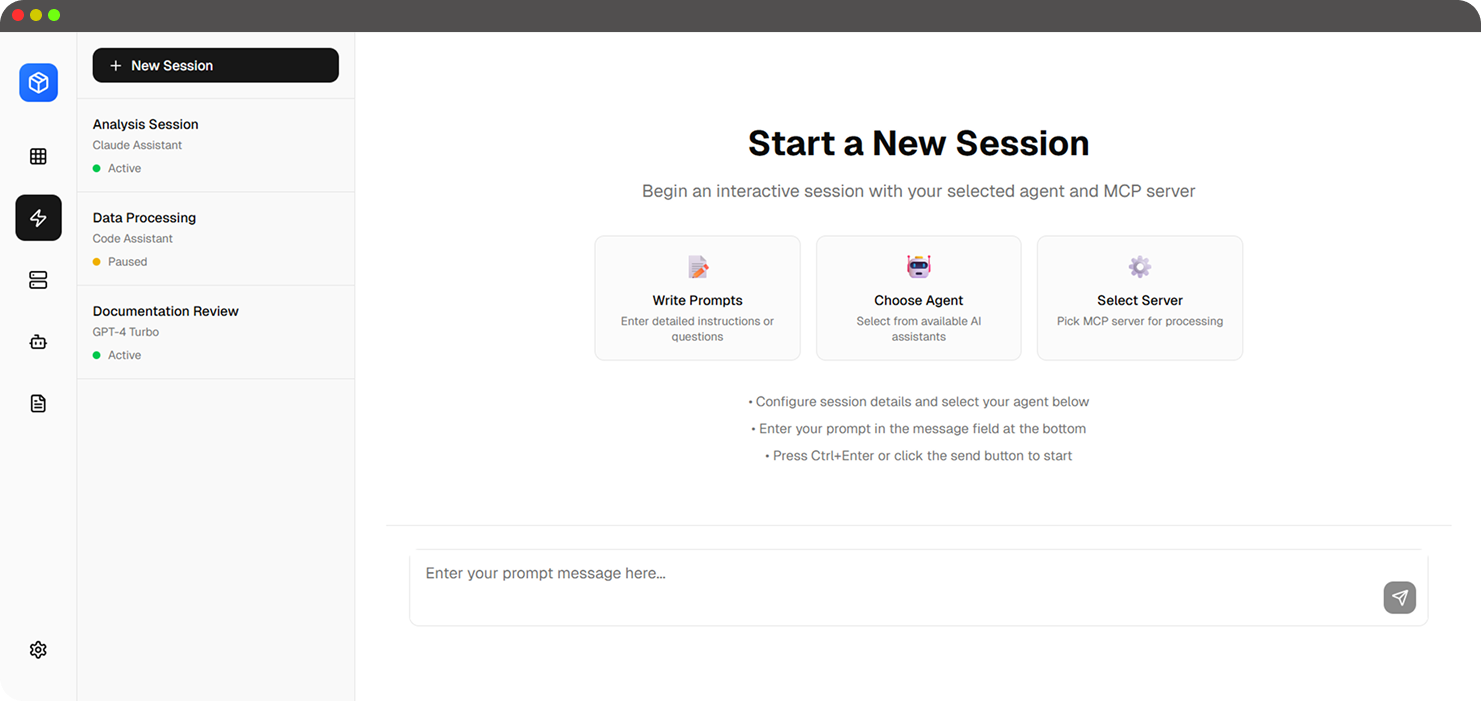Open the servers icon in sidebar
The image size is (1481, 701).
click(38, 280)
